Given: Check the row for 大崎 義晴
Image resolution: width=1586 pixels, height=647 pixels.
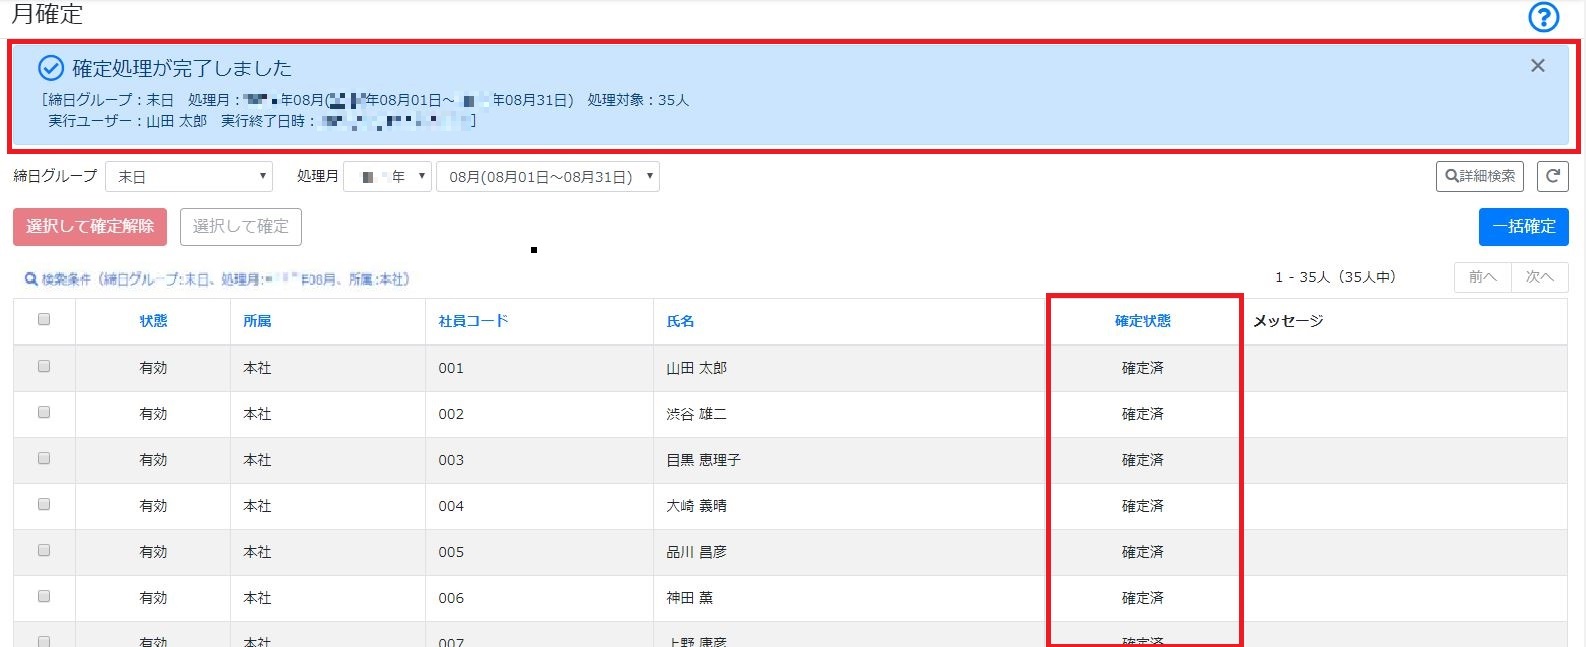Looking at the screenshot, I should (x=44, y=505).
